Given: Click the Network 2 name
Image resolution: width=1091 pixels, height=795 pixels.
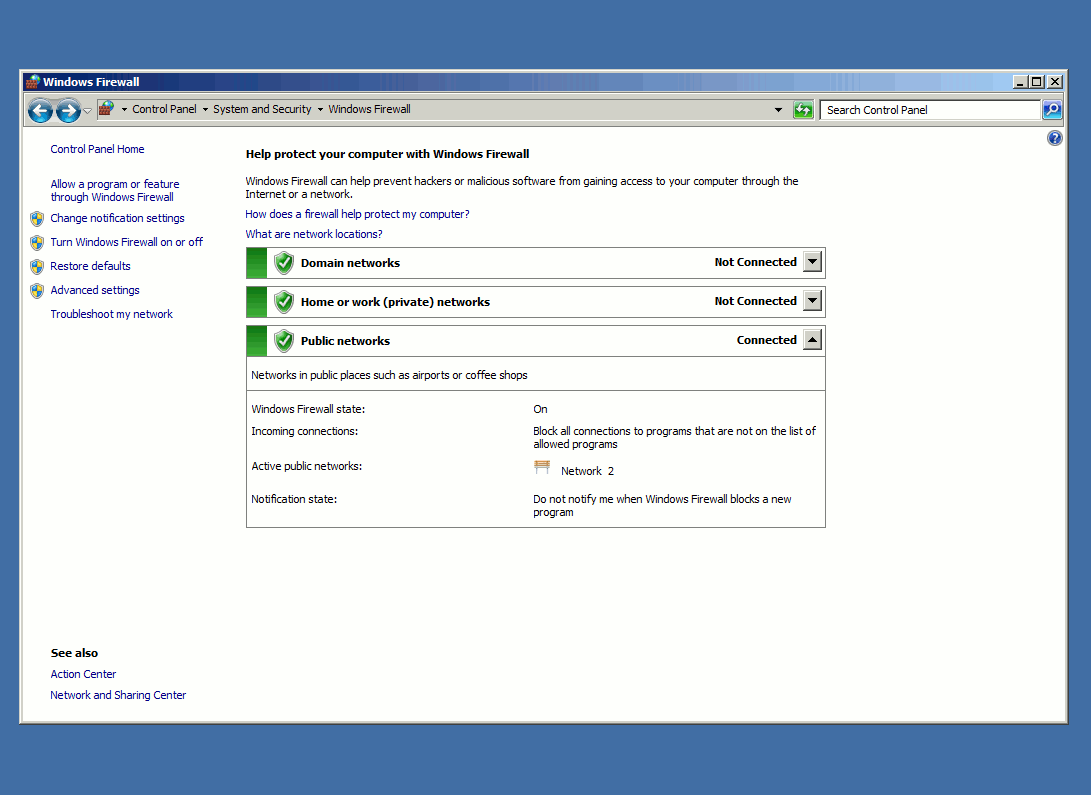Looking at the screenshot, I should [x=587, y=471].
